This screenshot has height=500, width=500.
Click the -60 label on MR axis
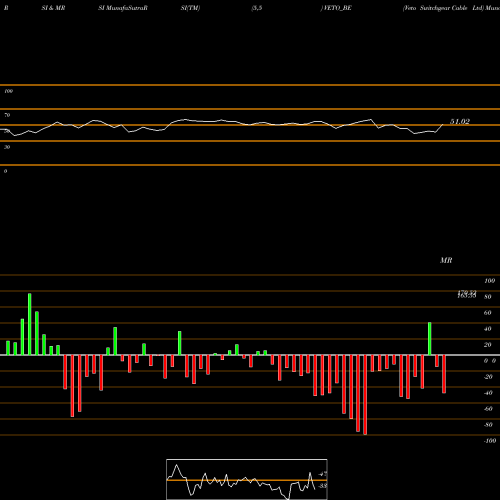[488, 409]
